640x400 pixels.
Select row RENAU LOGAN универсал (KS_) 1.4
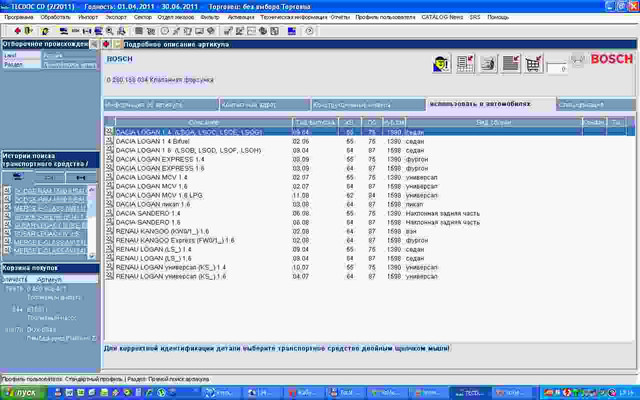point(369,267)
